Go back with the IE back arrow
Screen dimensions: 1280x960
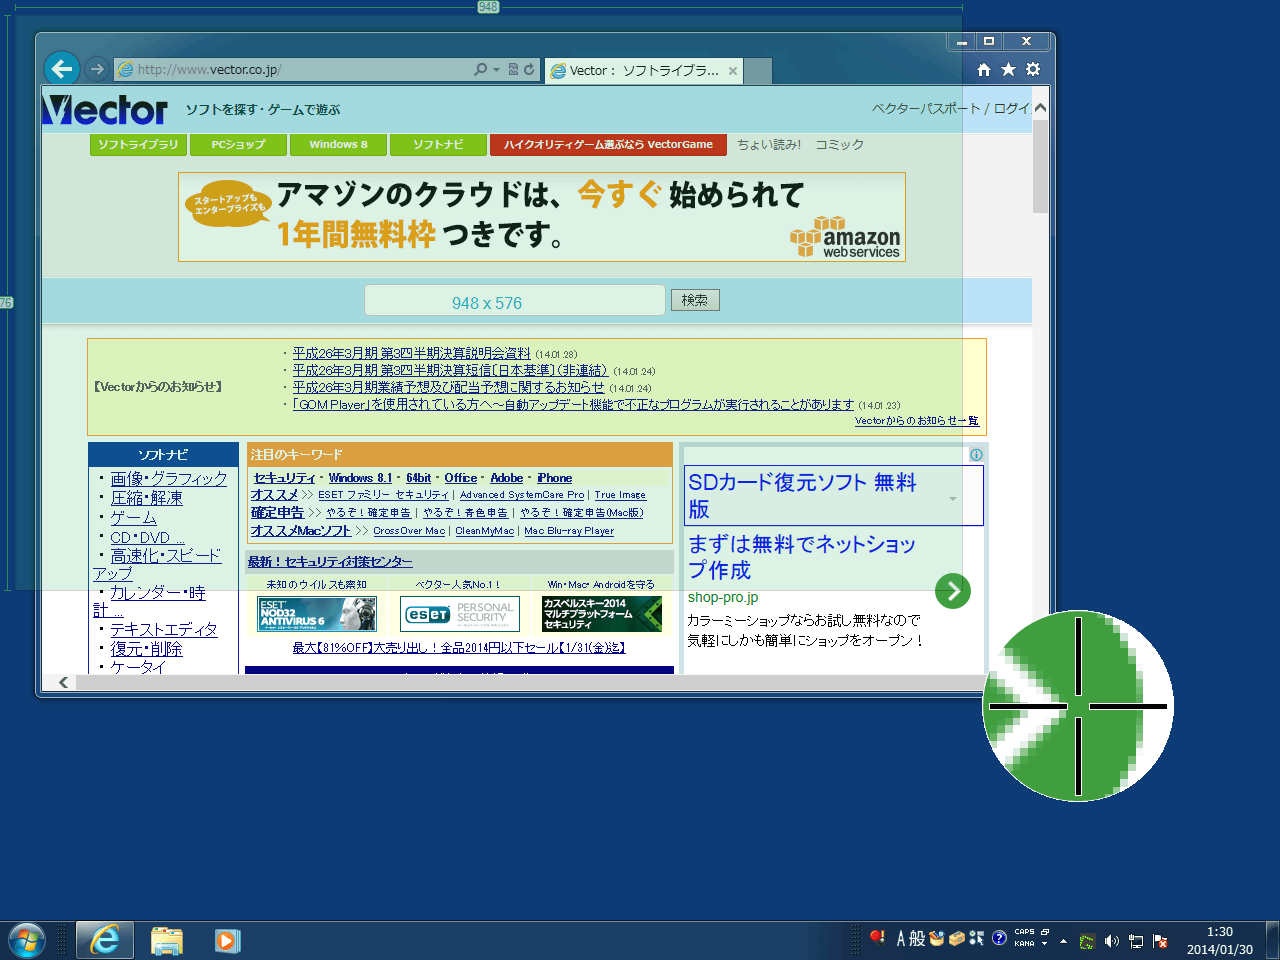point(62,68)
